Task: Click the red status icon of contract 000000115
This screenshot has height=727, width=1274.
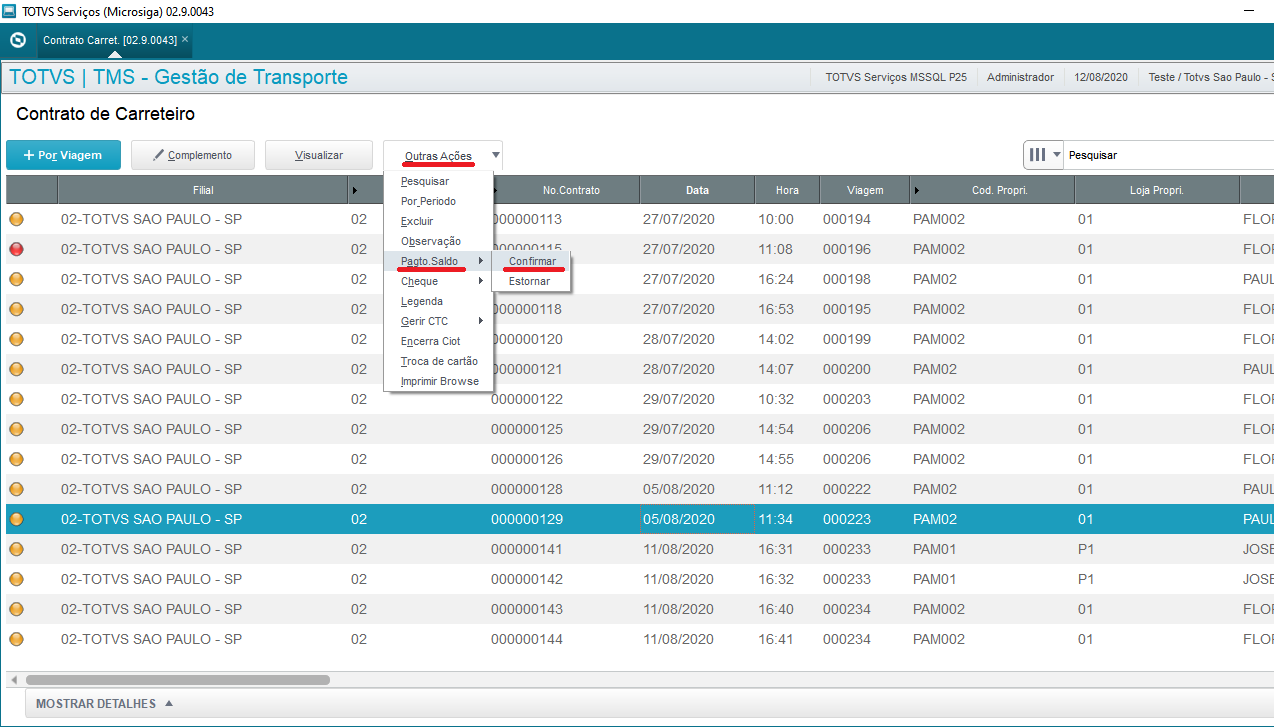Action: pyautogui.click(x=16, y=249)
